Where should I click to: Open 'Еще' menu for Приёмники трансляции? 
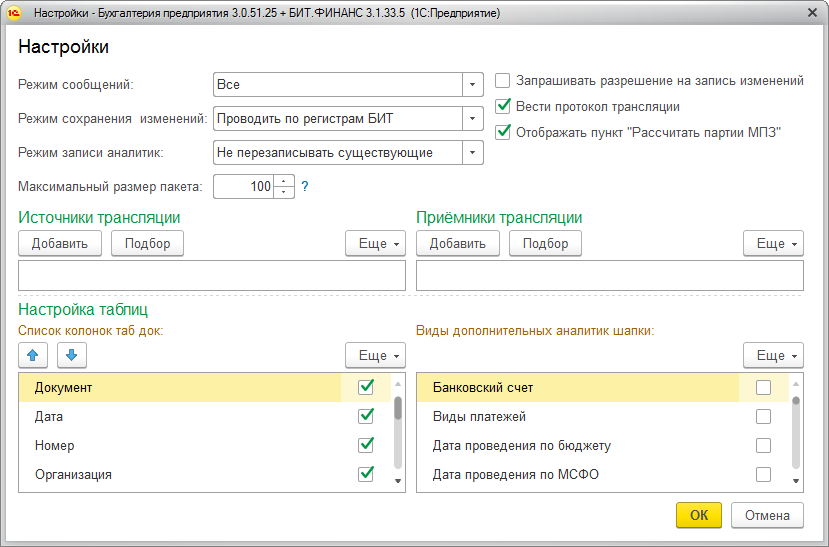point(773,243)
